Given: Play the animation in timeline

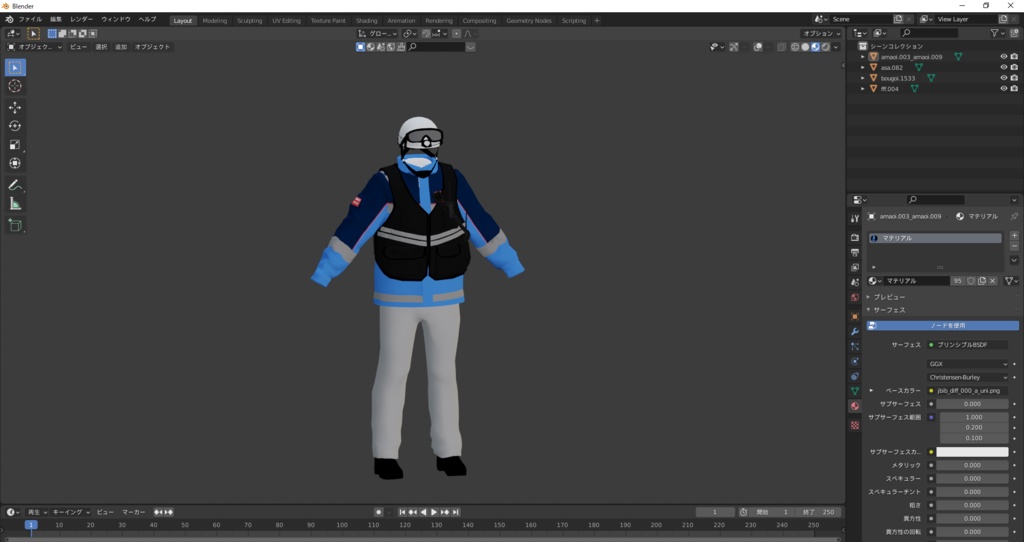Looking at the screenshot, I should click(x=434, y=513).
